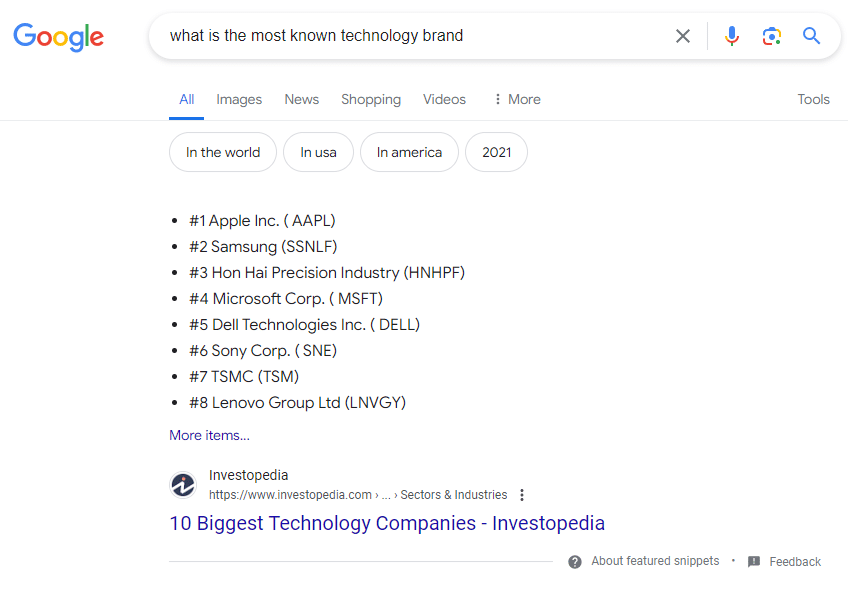848x600 pixels.
Task: Expand the More search categories menu
Action: pyautogui.click(x=516, y=99)
